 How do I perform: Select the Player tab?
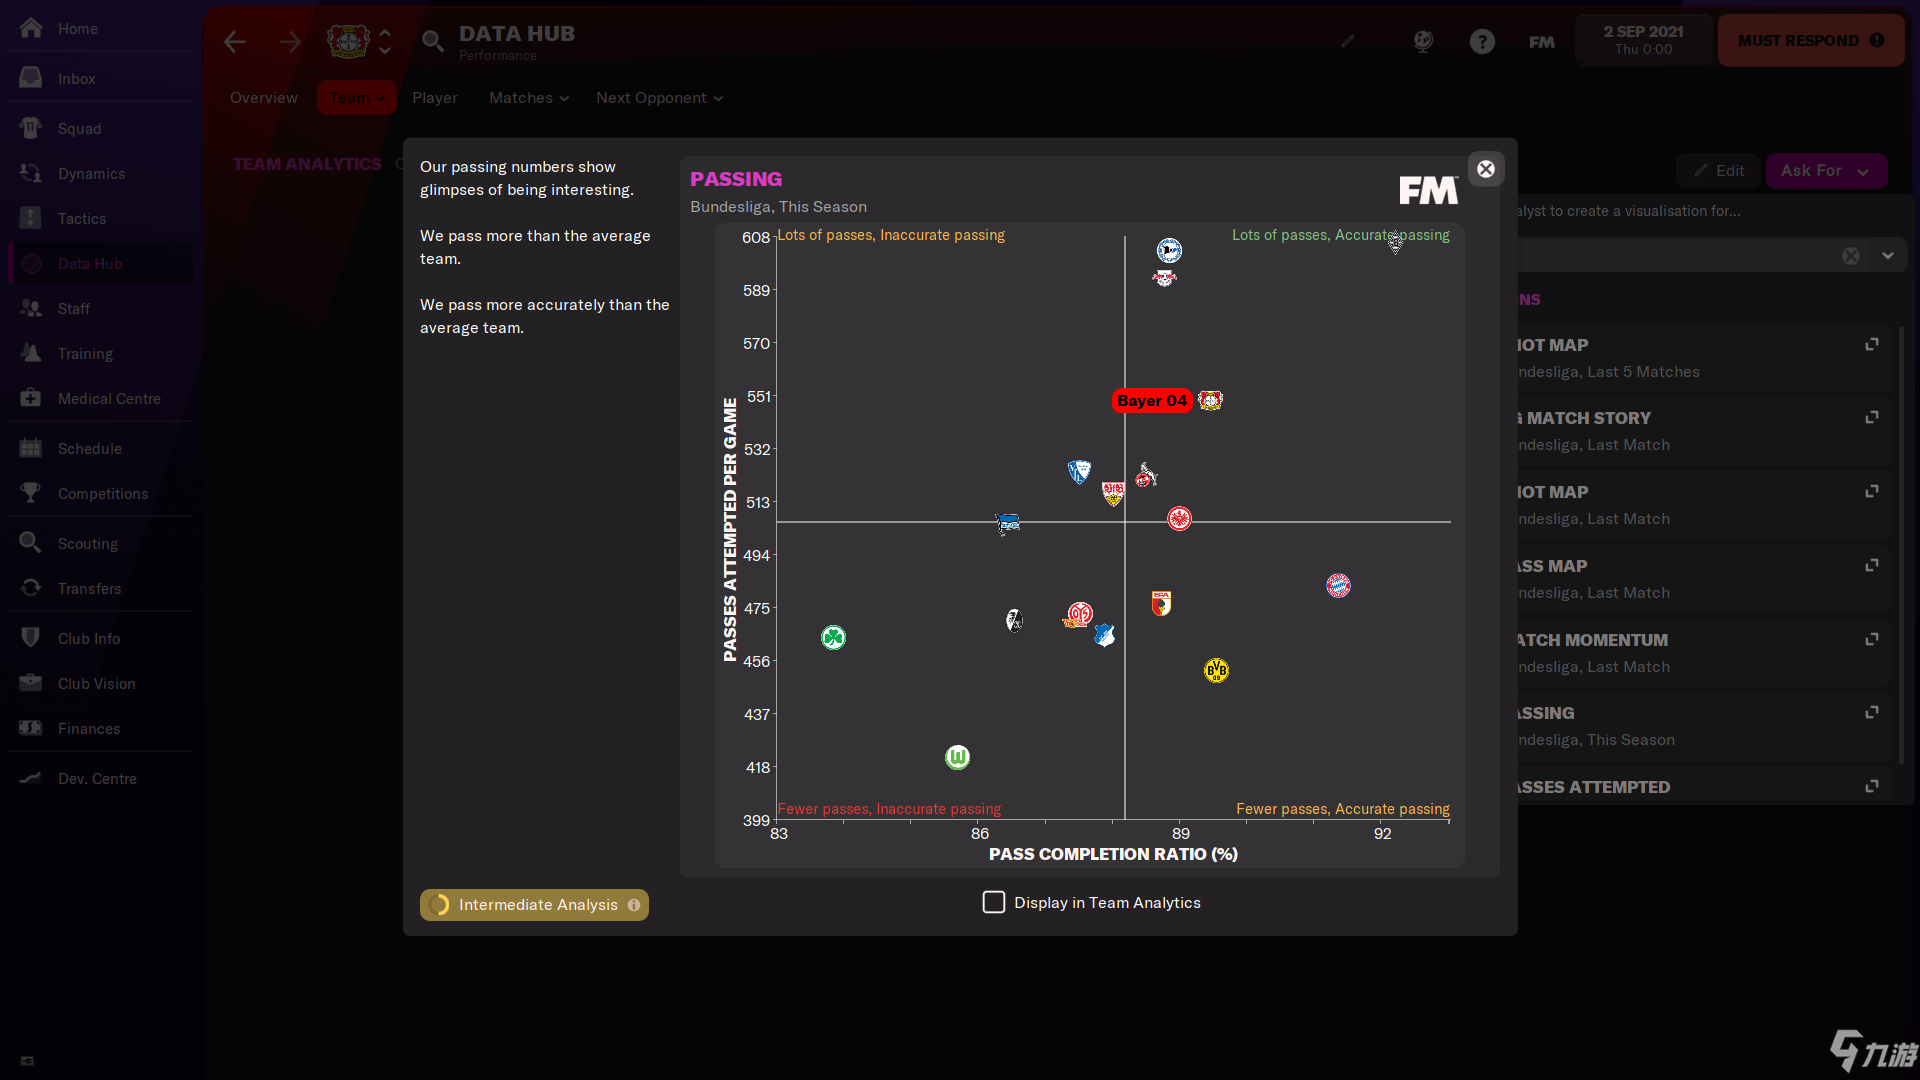click(433, 98)
